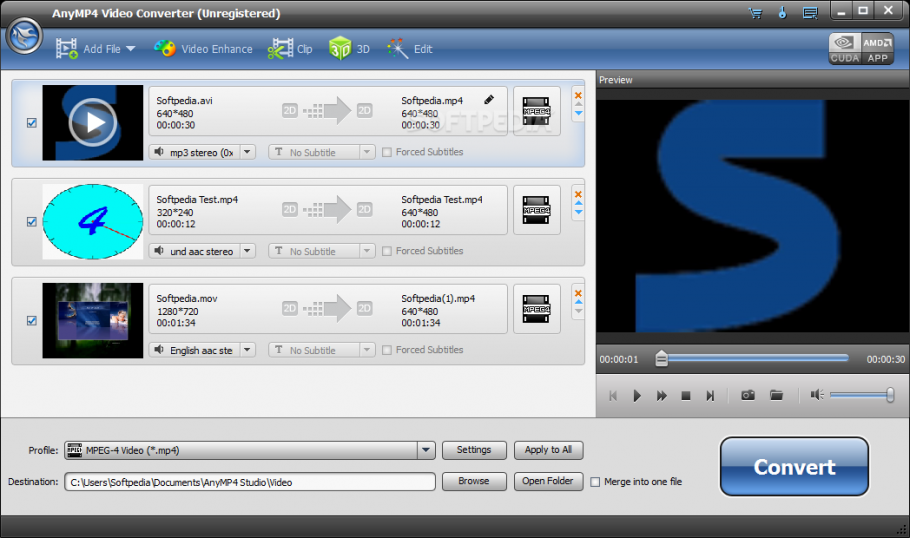The image size is (910, 538).
Task: Click MPEG4 format icon for Softpedia Test.mp4
Action: [537, 209]
